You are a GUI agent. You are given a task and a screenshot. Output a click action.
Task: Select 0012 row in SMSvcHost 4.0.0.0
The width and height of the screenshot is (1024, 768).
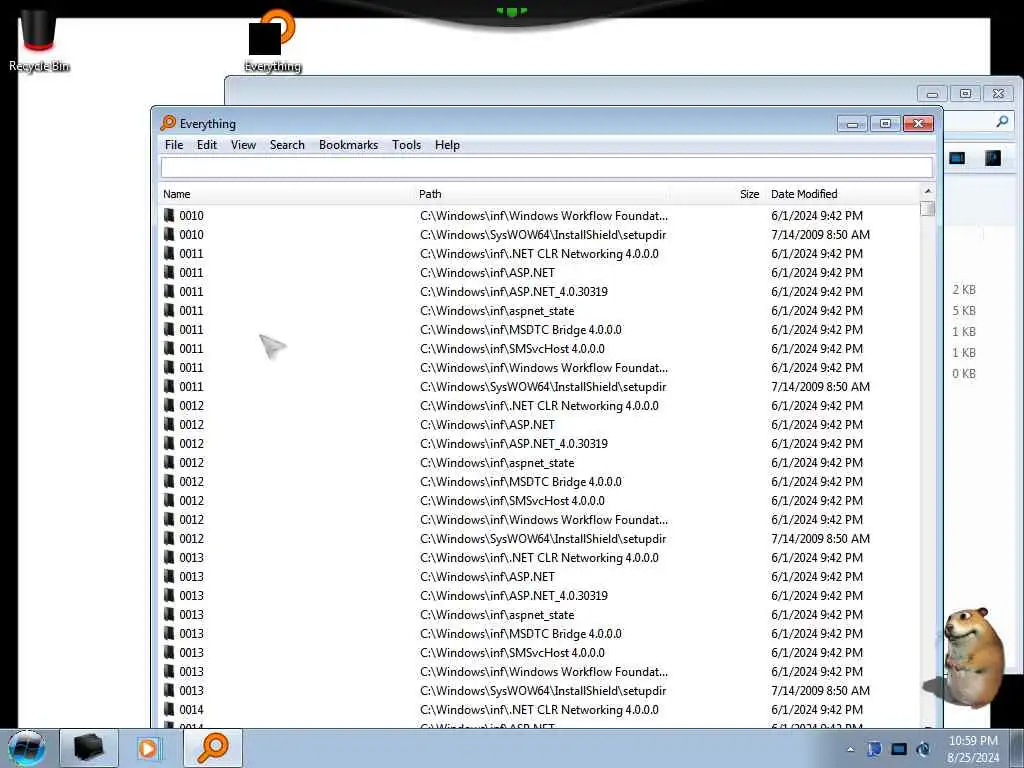click(539, 500)
